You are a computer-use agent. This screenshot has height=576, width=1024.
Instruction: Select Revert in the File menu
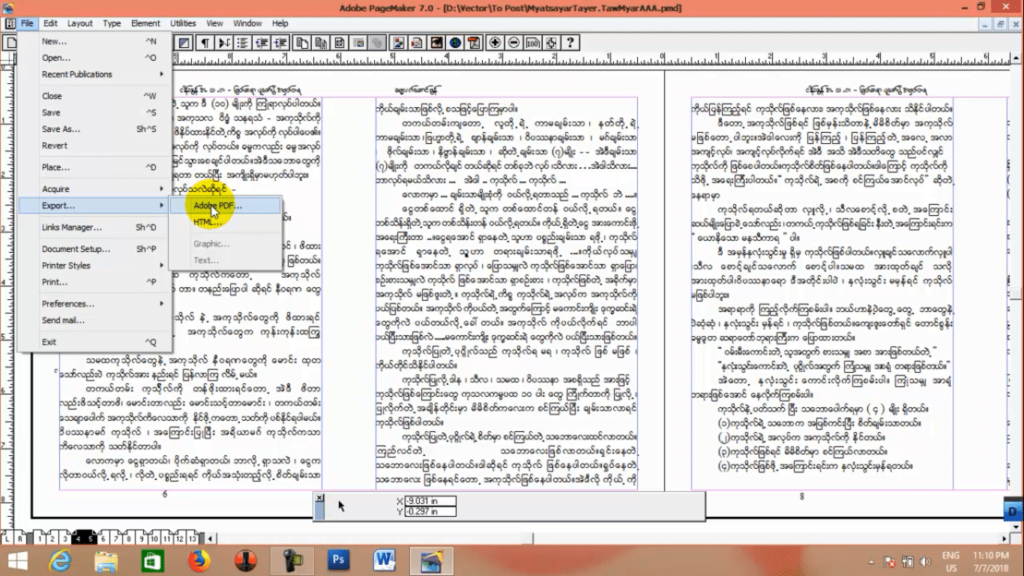(x=95, y=146)
